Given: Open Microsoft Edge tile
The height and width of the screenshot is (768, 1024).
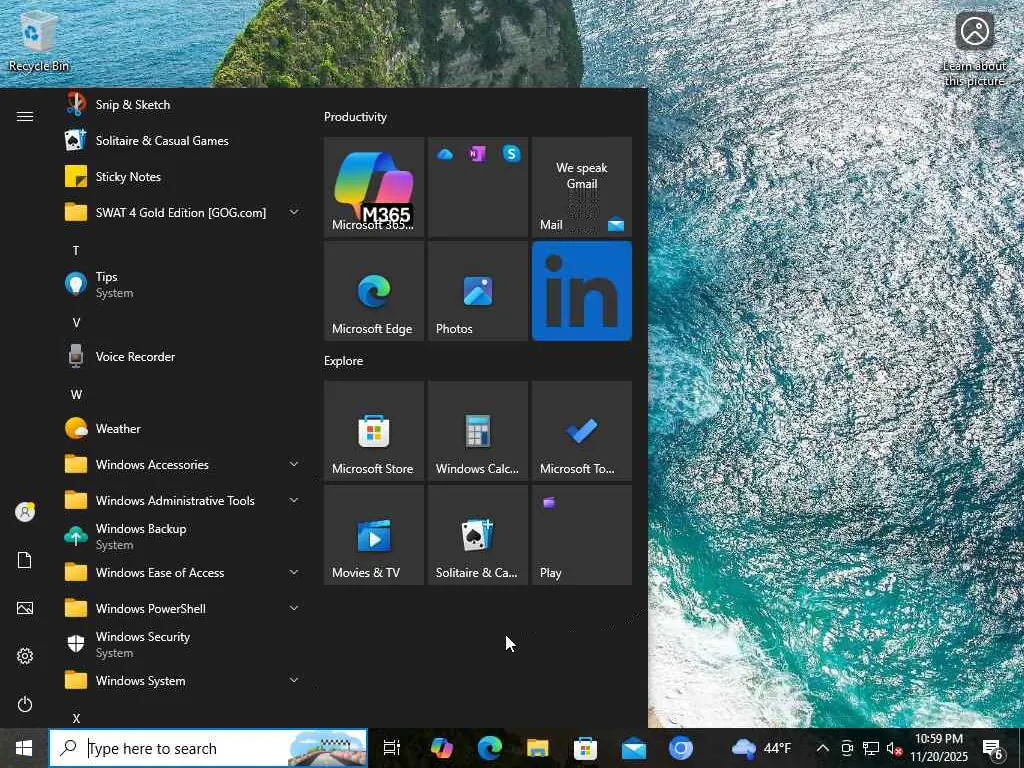Looking at the screenshot, I should coord(374,291).
